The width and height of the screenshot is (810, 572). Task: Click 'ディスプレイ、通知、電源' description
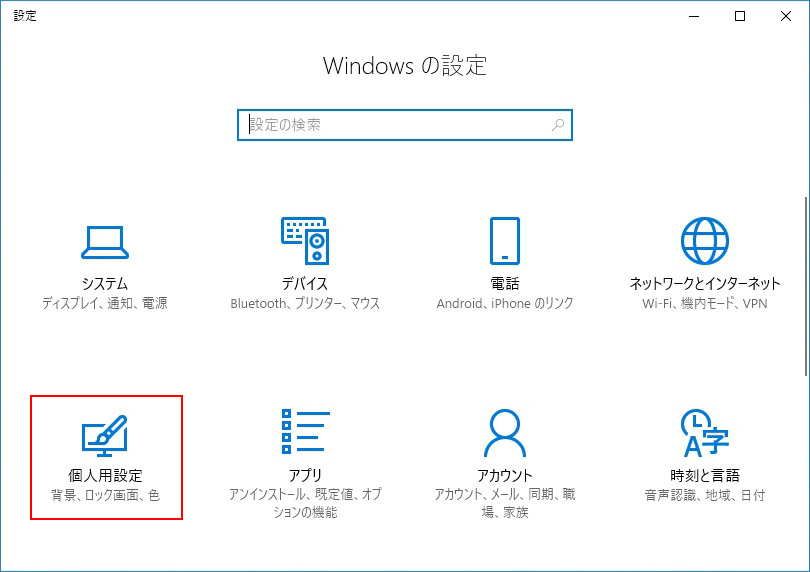[x=105, y=303]
